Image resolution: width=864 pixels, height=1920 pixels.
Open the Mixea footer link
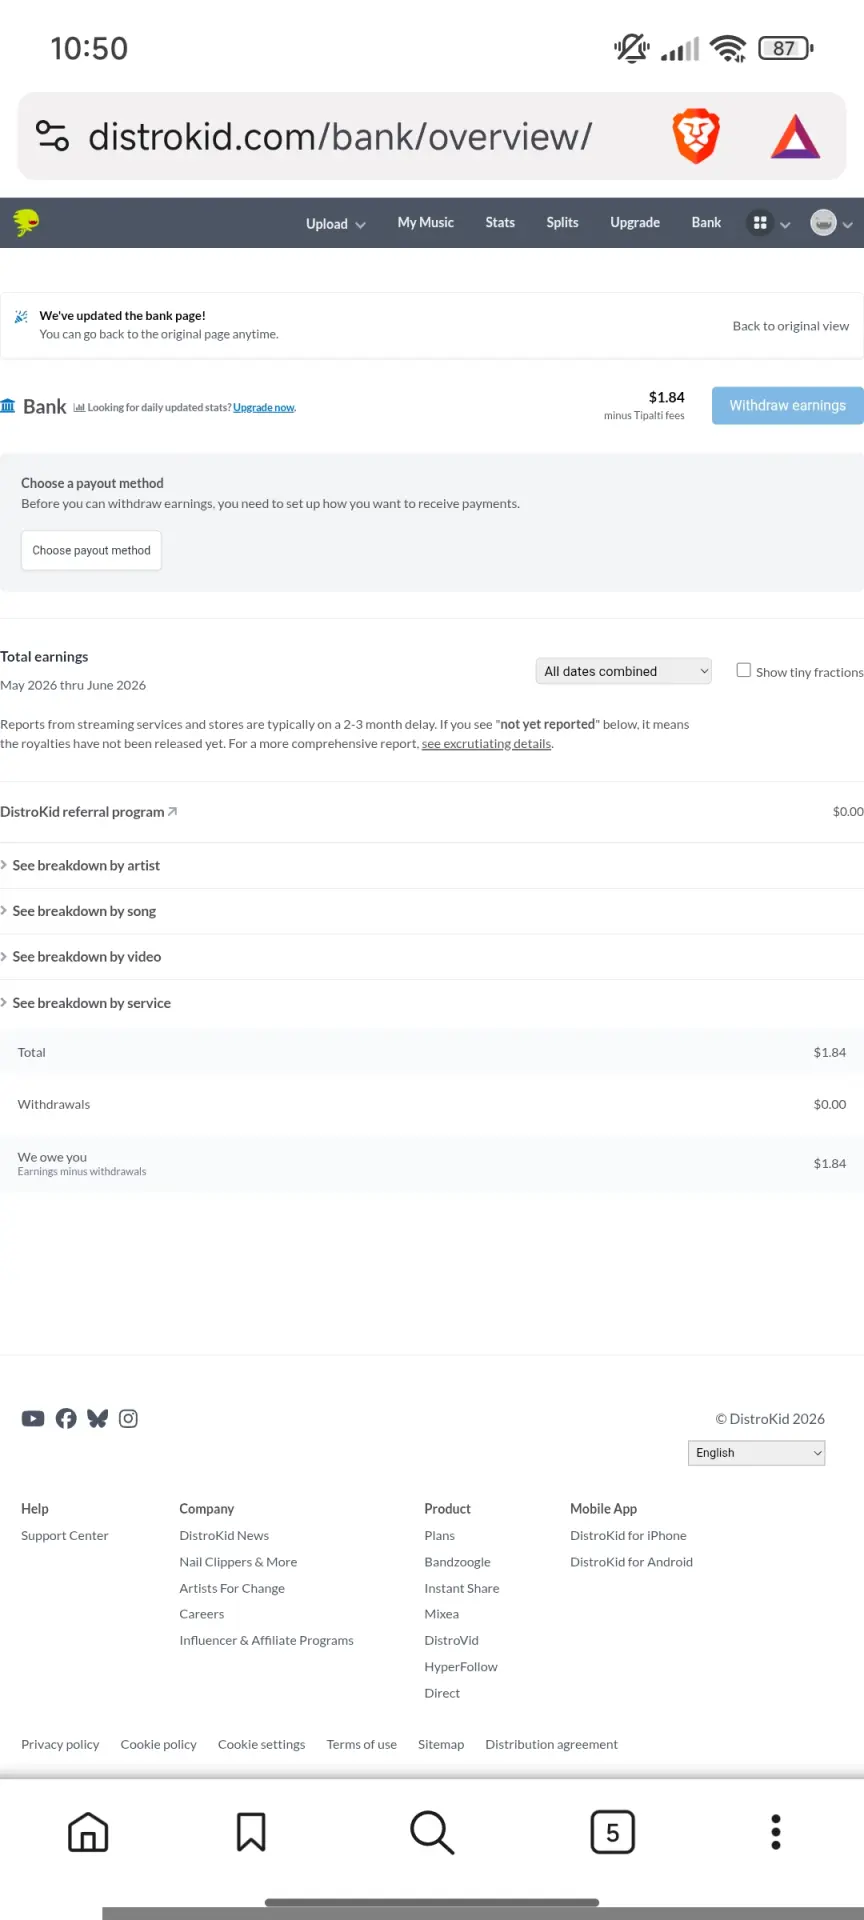click(x=441, y=1614)
